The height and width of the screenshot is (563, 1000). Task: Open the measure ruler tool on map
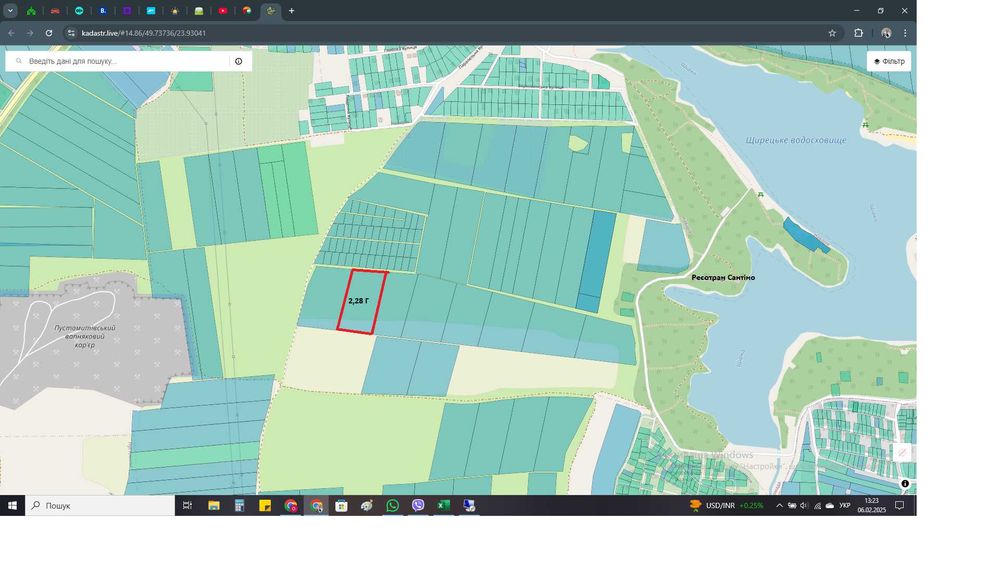902,453
